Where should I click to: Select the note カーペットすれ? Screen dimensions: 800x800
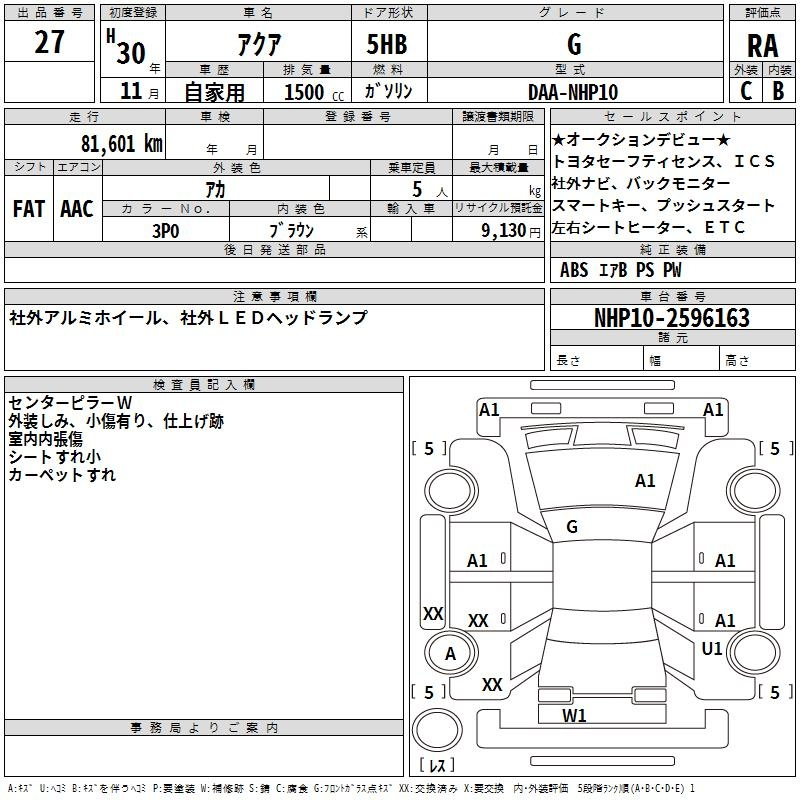[x=62, y=474]
